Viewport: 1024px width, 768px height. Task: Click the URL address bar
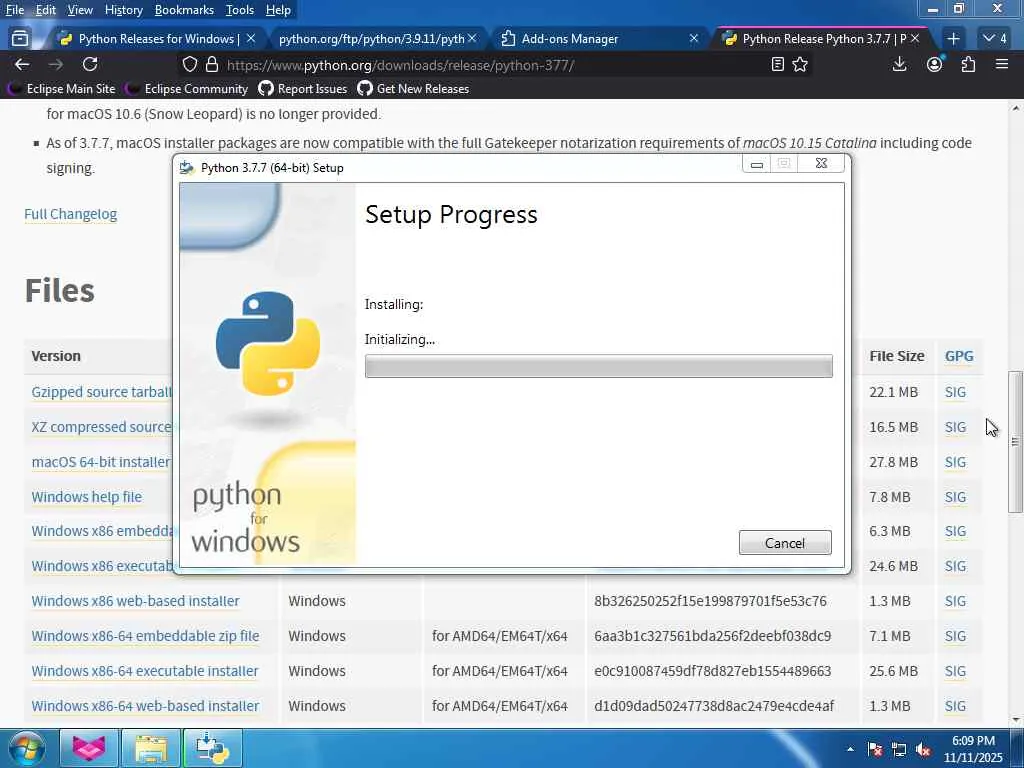tap(496, 65)
